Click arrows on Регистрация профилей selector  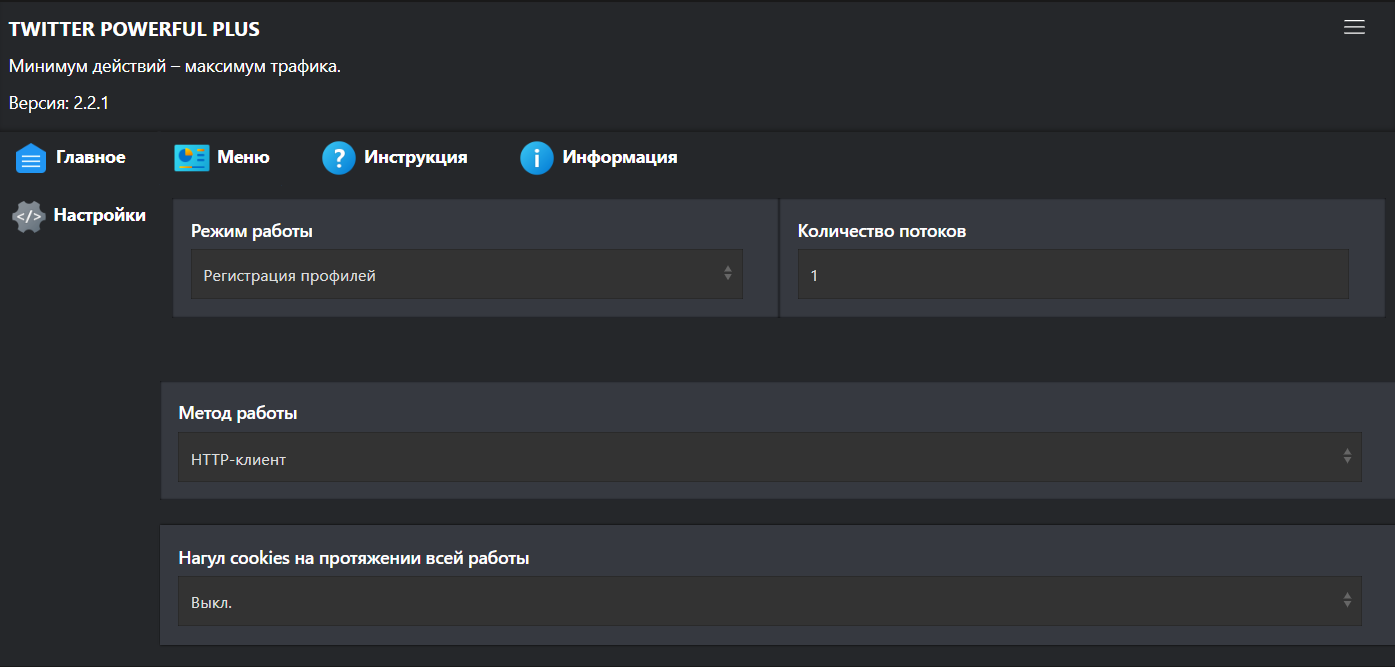click(x=728, y=273)
